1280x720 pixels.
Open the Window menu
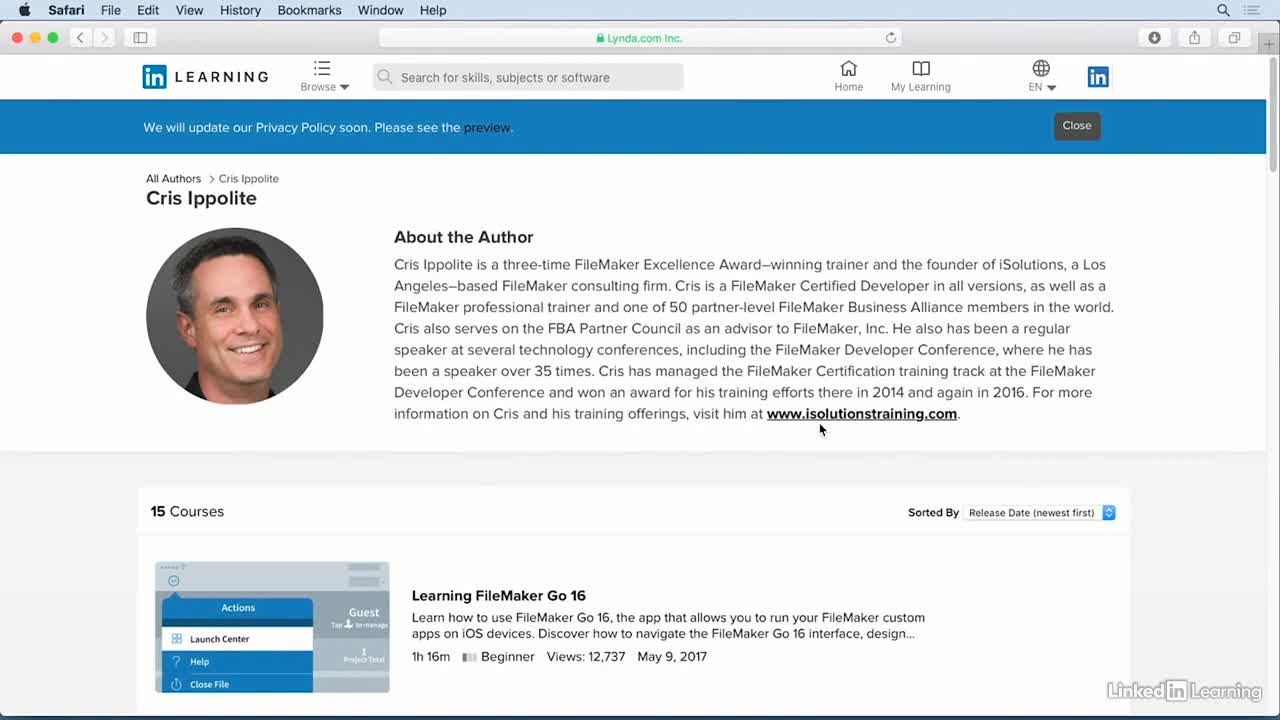coord(380,10)
